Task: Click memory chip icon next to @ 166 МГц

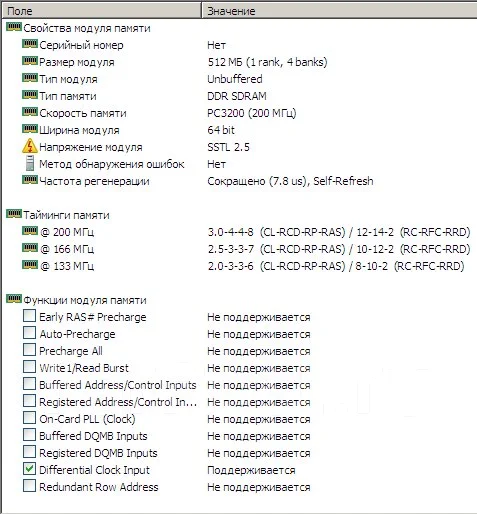Action: coord(30,248)
